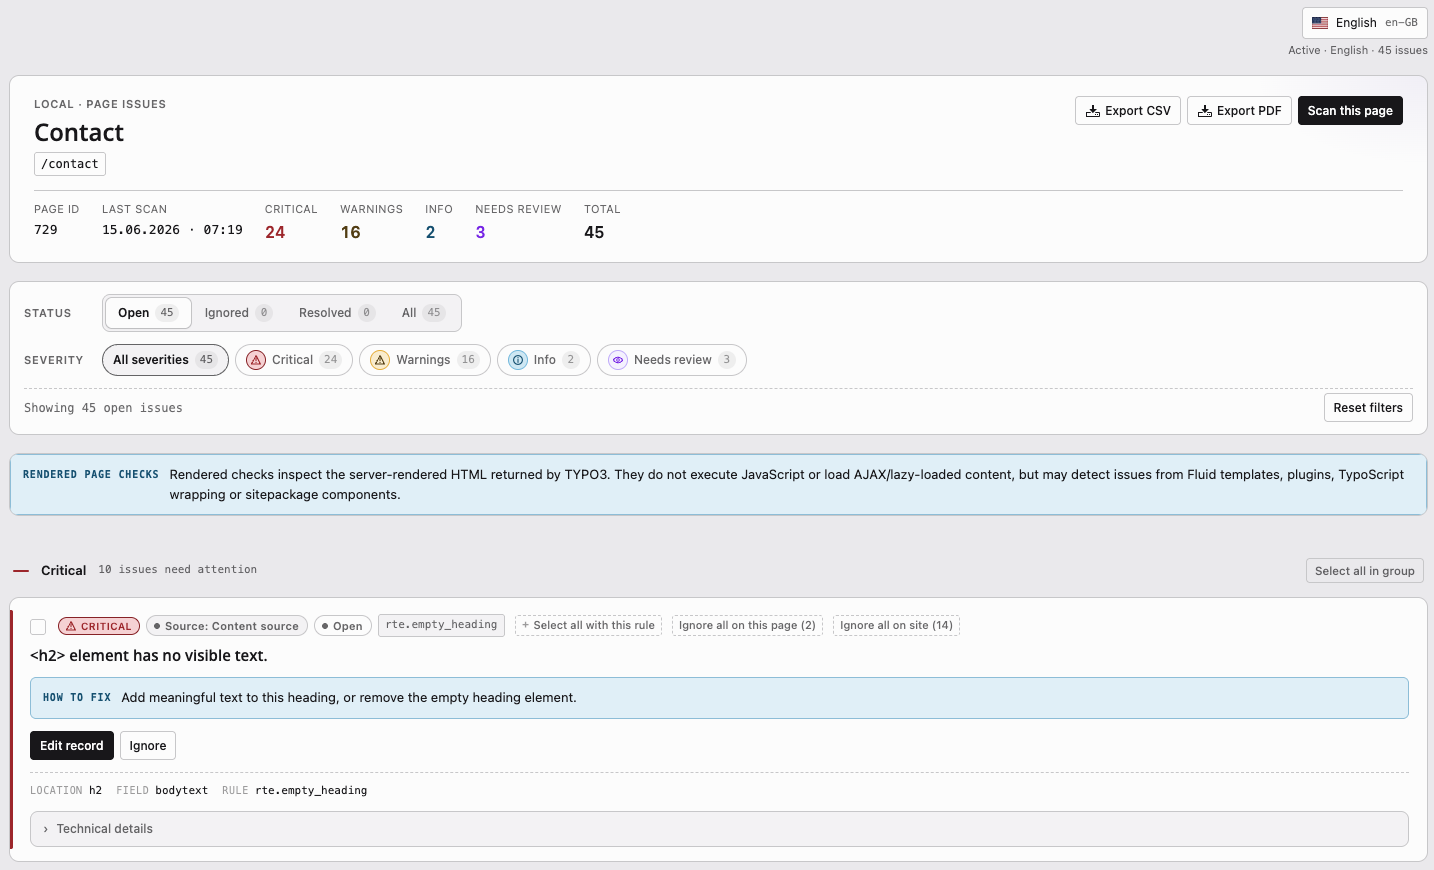This screenshot has width=1434, height=870.
Task: Click the last scan date 15.06.2026
Action: click(x=141, y=230)
